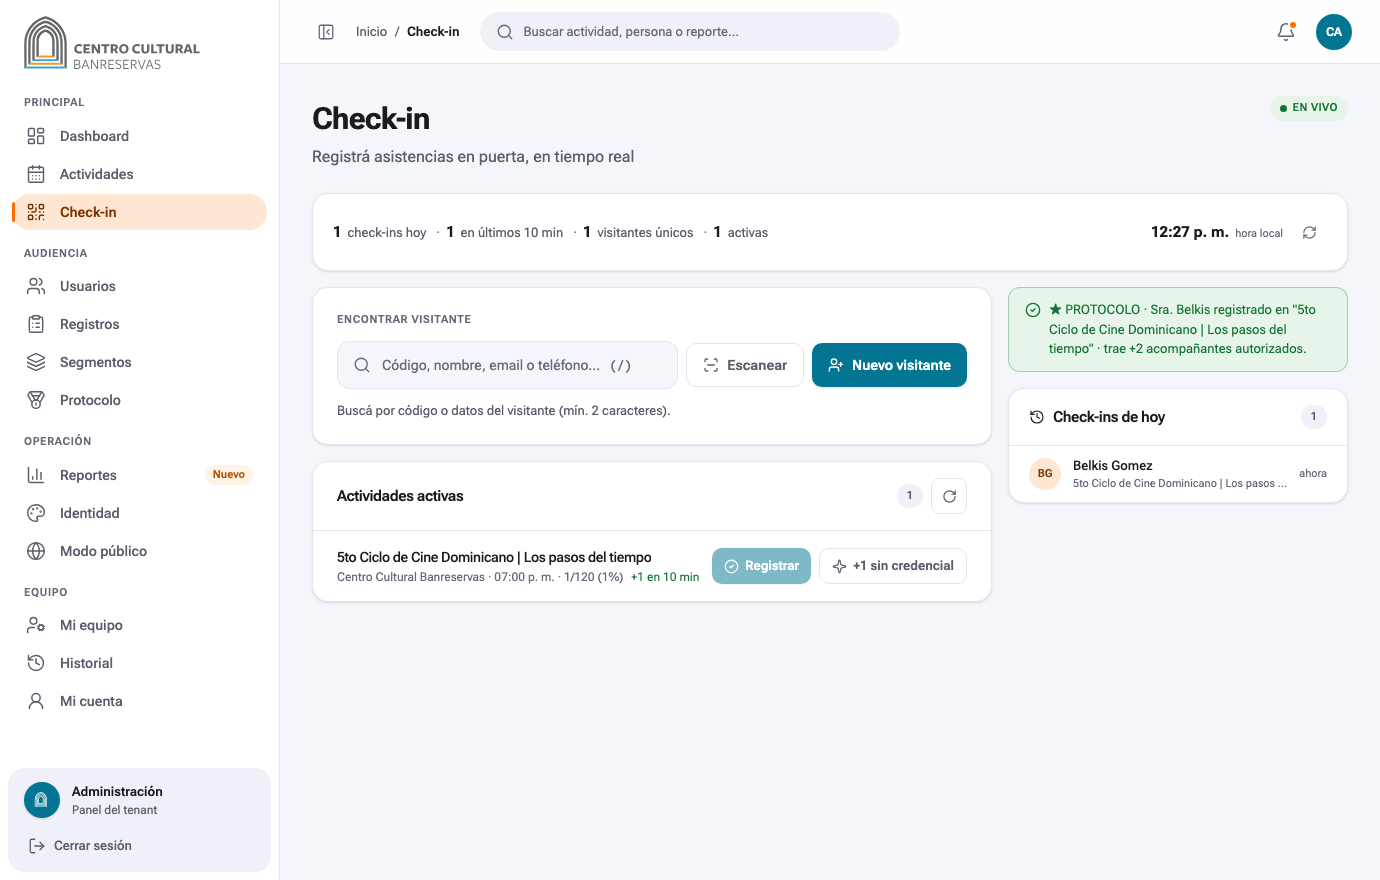The height and width of the screenshot is (880, 1380).
Task: Open the CA user avatar menu
Action: tap(1334, 32)
